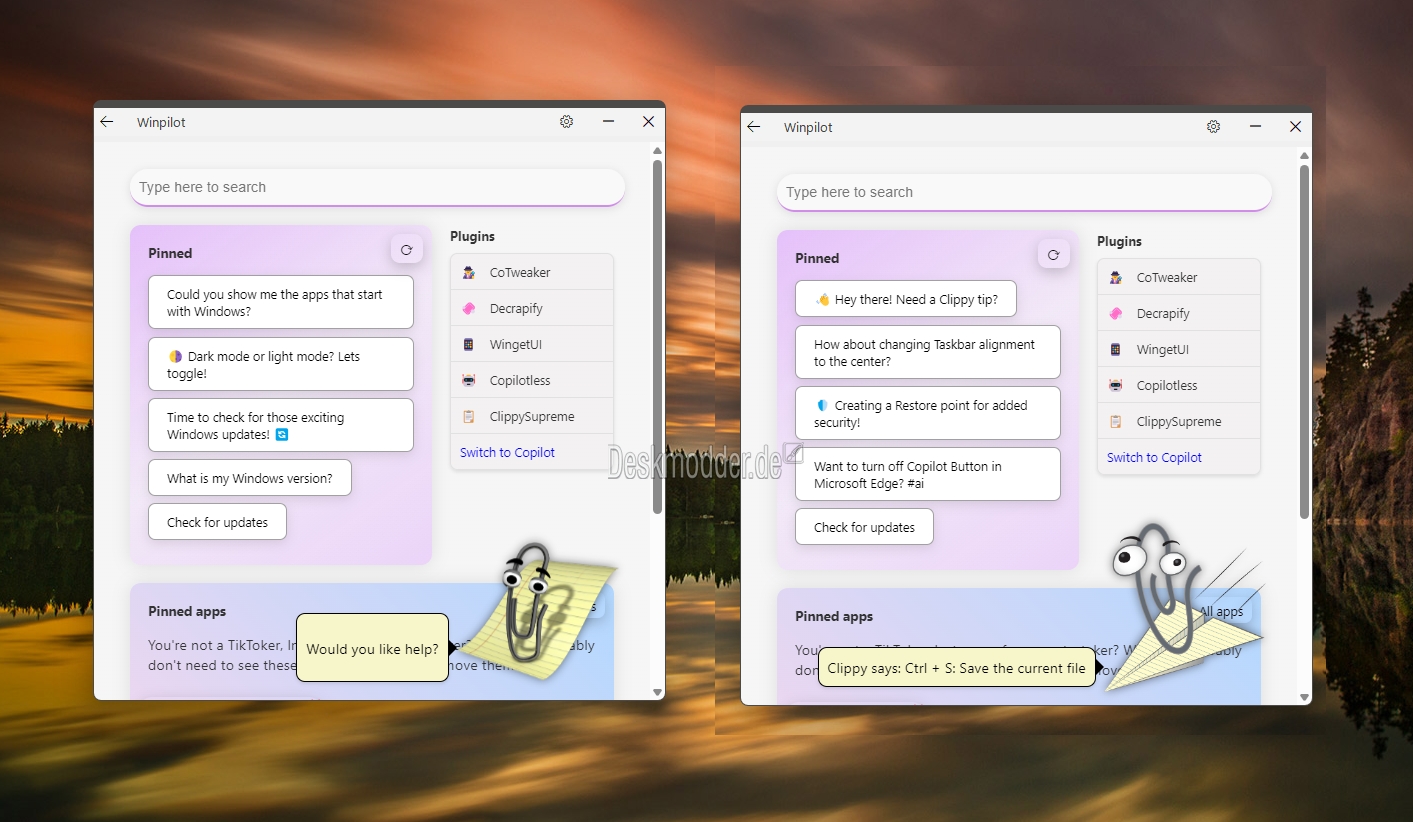Screen dimensions: 1413x822
Task: Focus the search box in the left window
Action: click(x=377, y=188)
